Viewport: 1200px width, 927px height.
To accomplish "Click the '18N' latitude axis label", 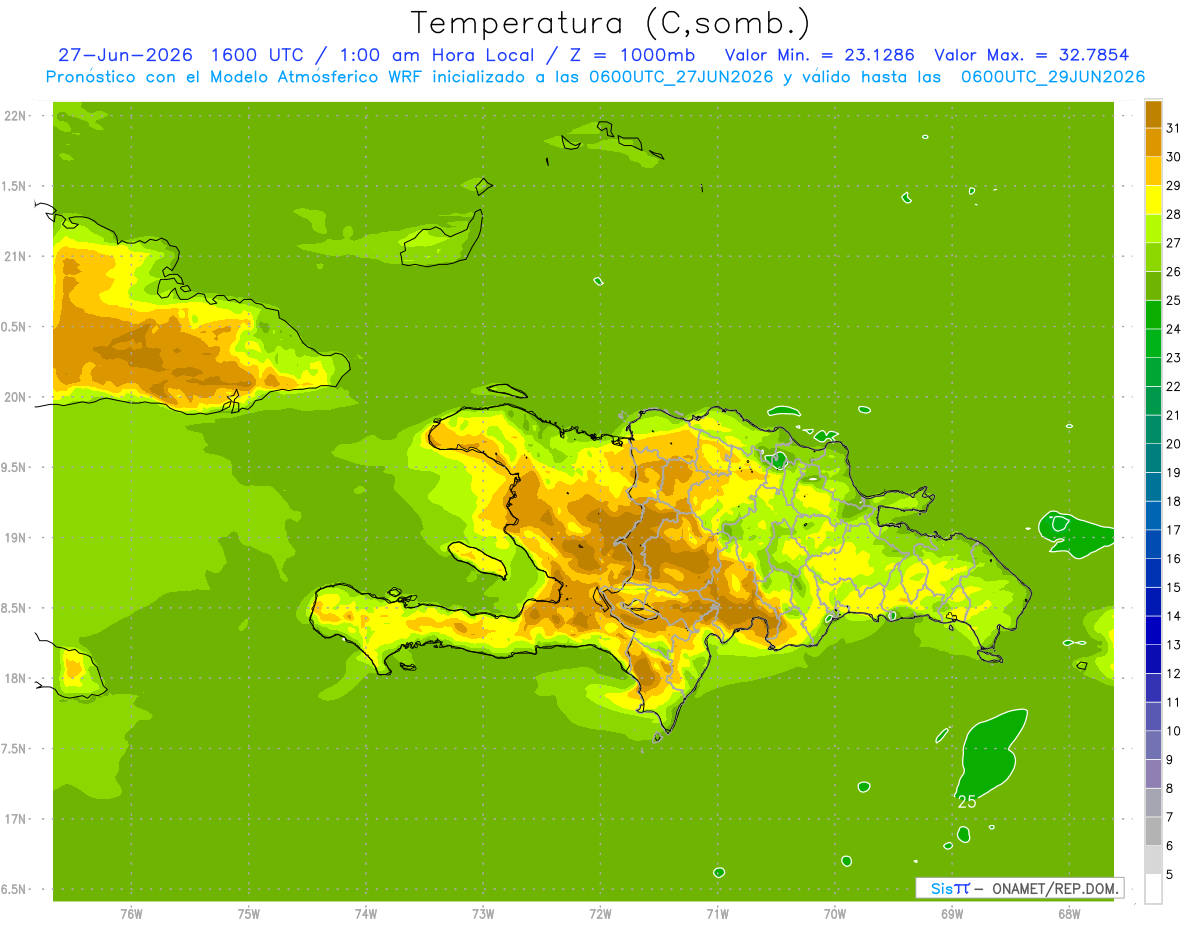I will [17, 678].
